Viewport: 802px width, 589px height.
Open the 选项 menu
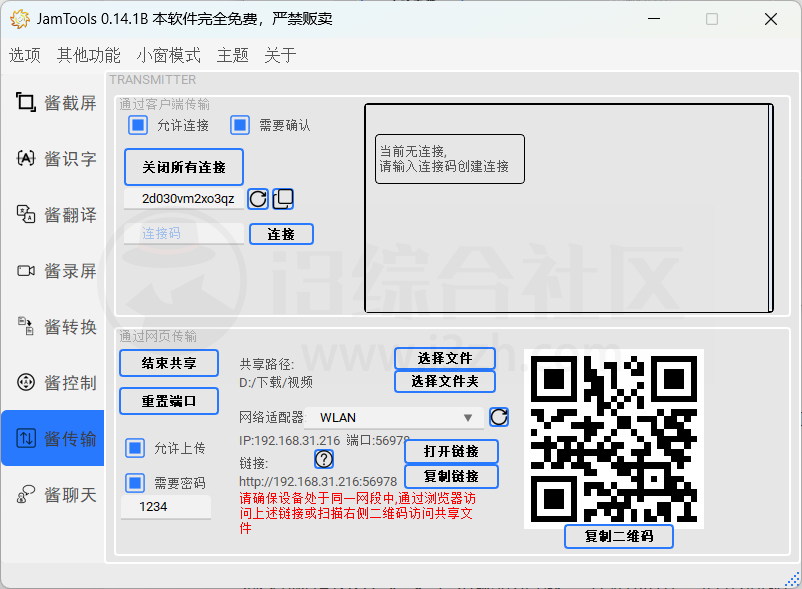click(25, 55)
